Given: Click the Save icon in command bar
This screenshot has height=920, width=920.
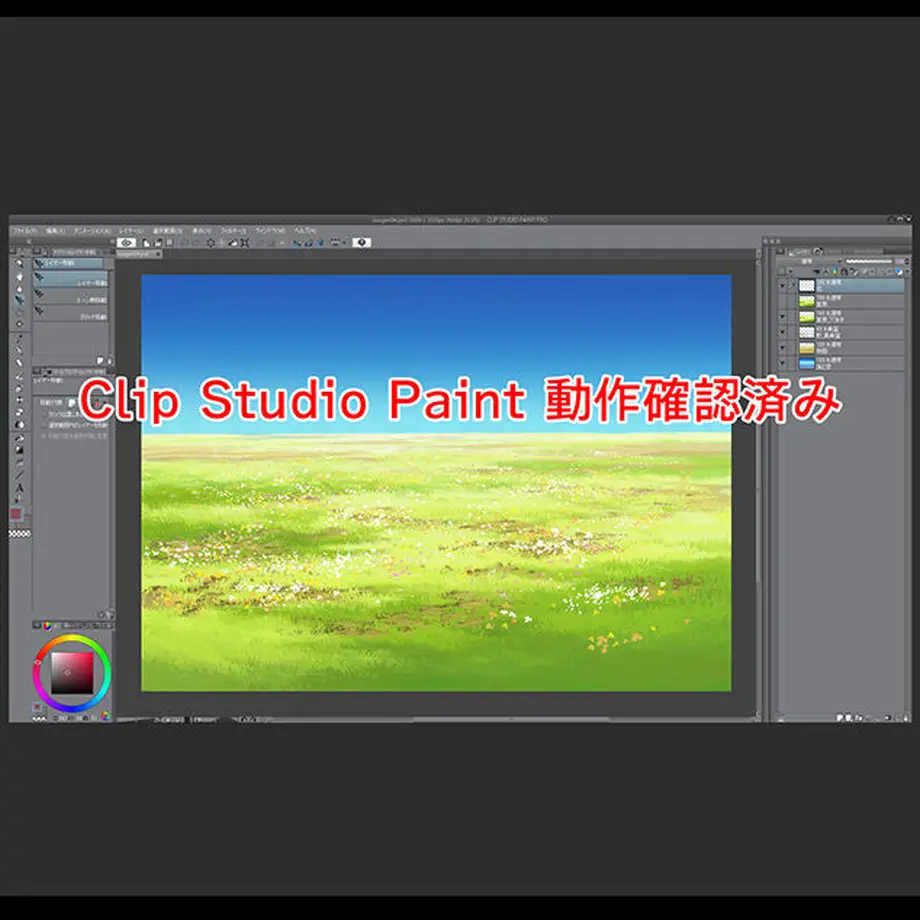Looking at the screenshot, I should 170,242.
